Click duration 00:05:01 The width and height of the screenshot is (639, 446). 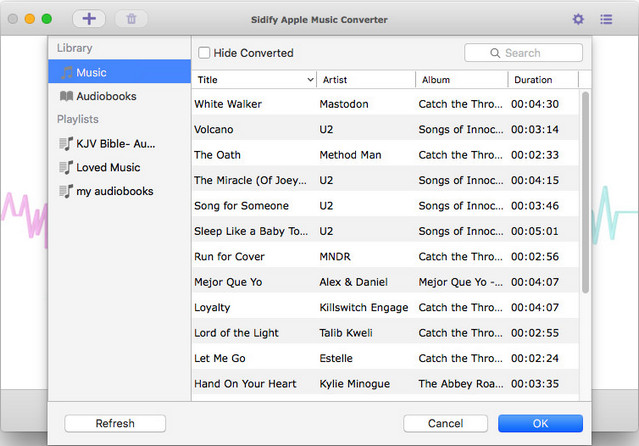[x=535, y=231]
